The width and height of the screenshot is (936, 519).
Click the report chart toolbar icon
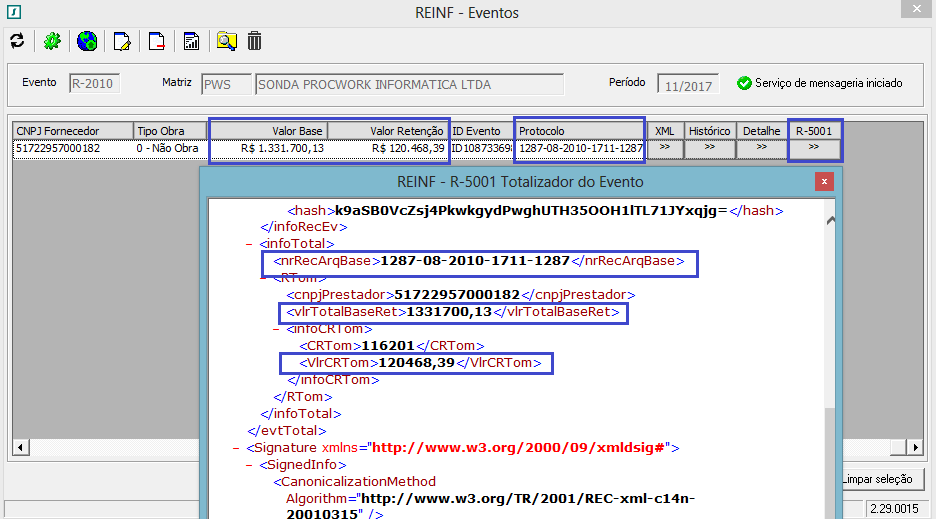[191, 41]
